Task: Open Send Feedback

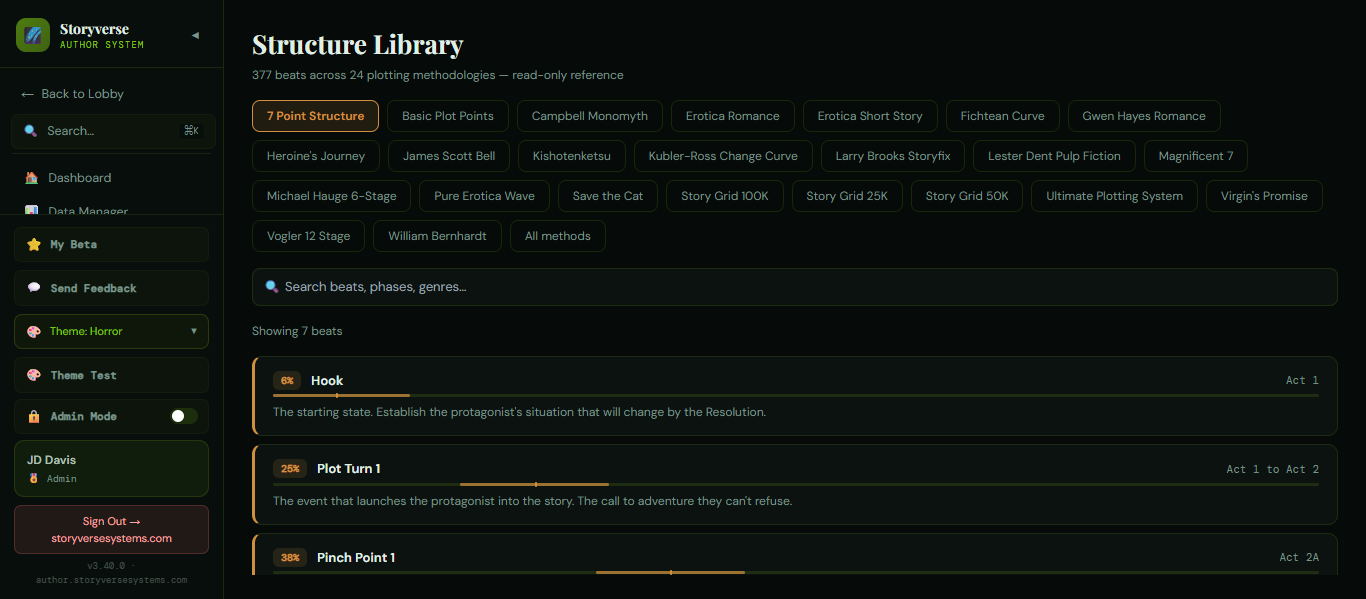Action: tap(111, 288)
